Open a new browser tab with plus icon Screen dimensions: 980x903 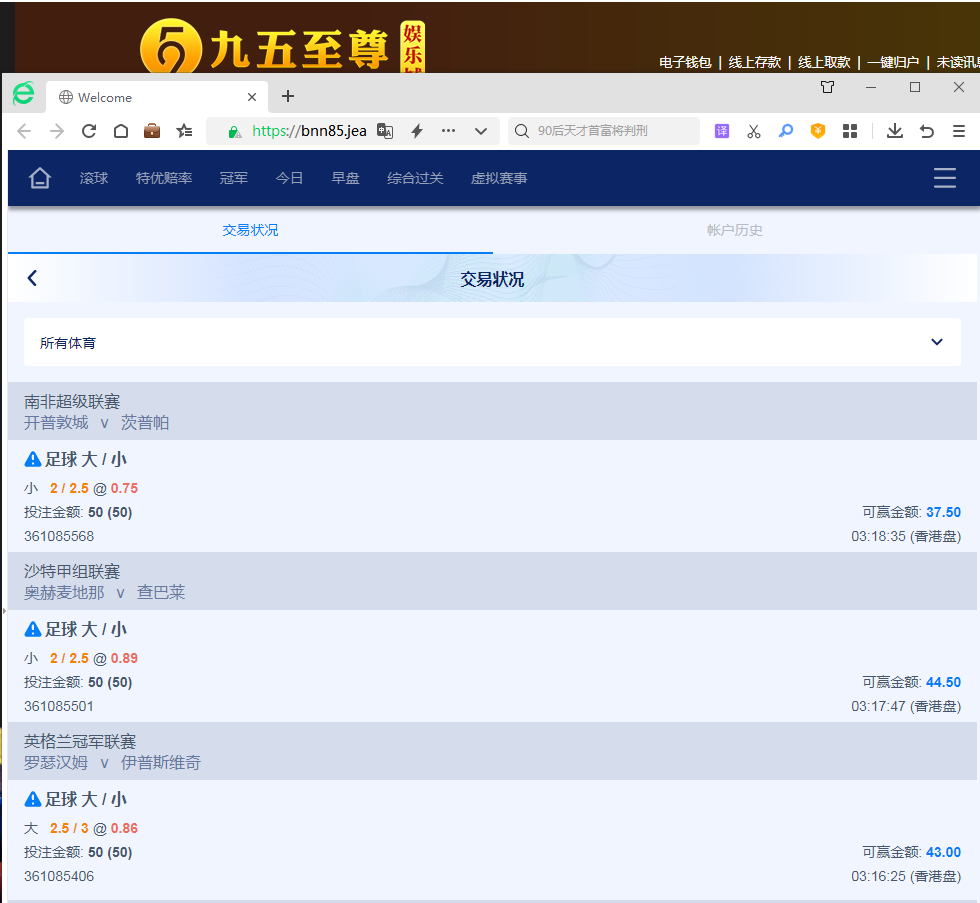coord(288,97)
